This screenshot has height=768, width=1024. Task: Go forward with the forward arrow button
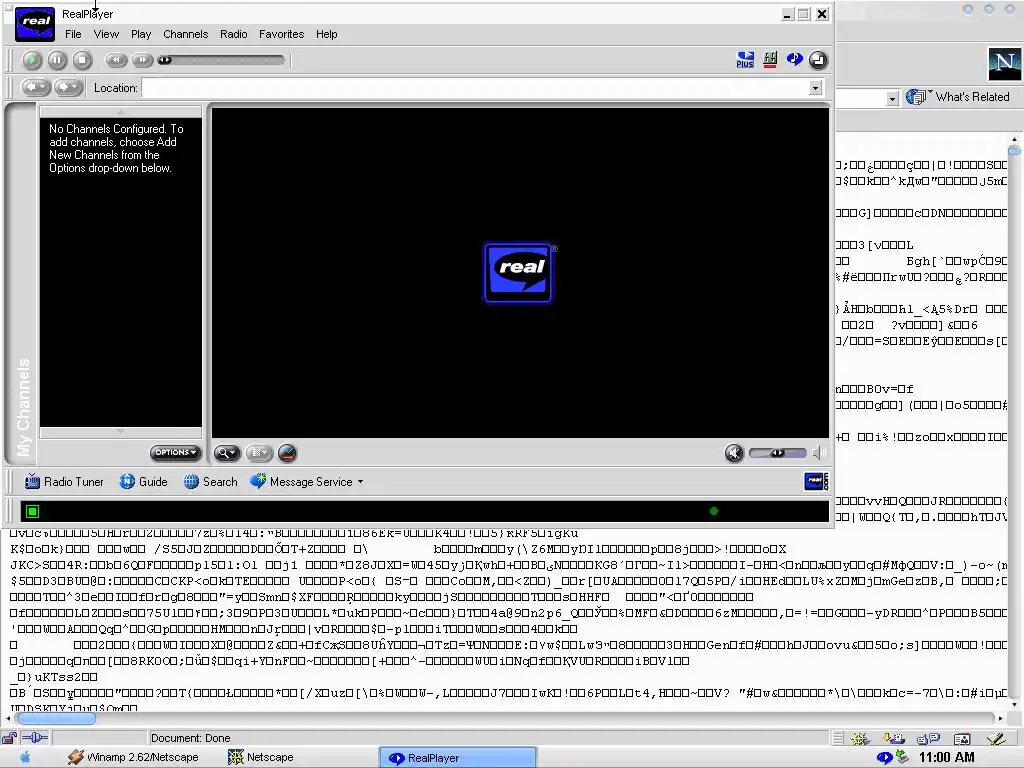[68, 87]
